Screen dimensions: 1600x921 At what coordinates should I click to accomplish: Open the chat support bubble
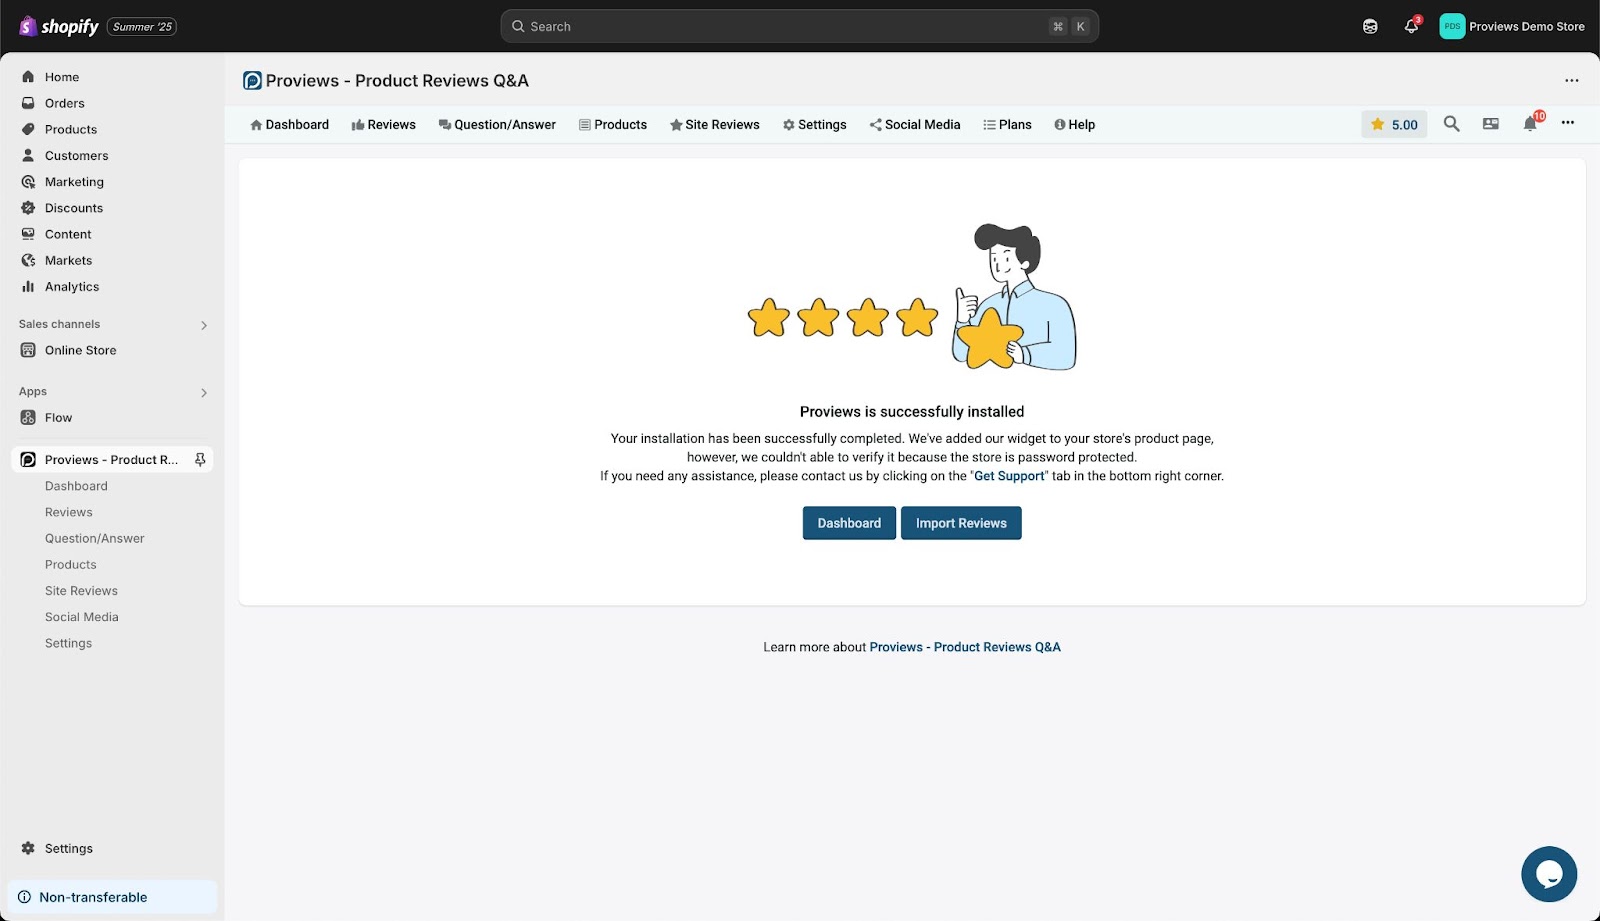[1549, 874]
